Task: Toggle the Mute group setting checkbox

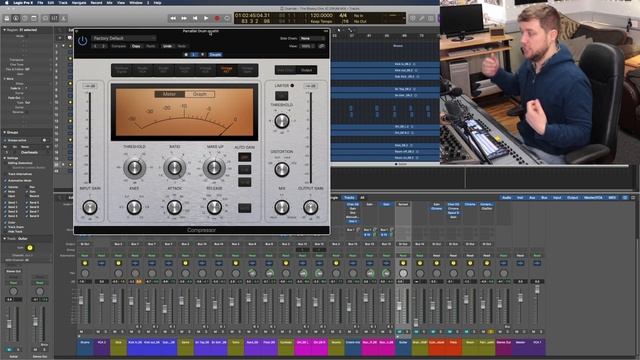Action: [x=5, y=191]
